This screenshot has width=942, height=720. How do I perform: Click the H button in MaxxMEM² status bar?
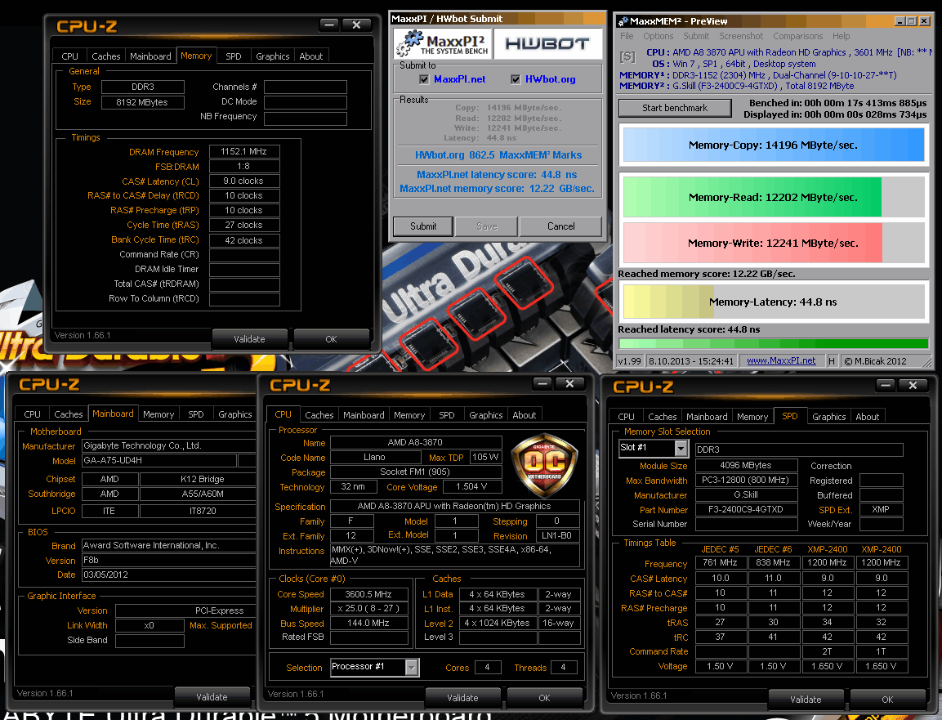coord(831,361)
